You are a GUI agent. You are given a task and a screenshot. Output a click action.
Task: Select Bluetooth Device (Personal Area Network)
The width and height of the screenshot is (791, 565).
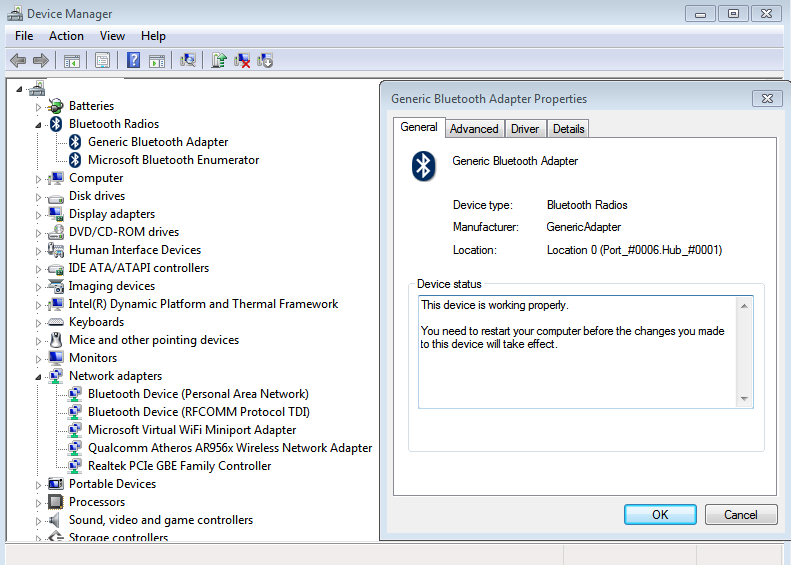click(198, 394)
